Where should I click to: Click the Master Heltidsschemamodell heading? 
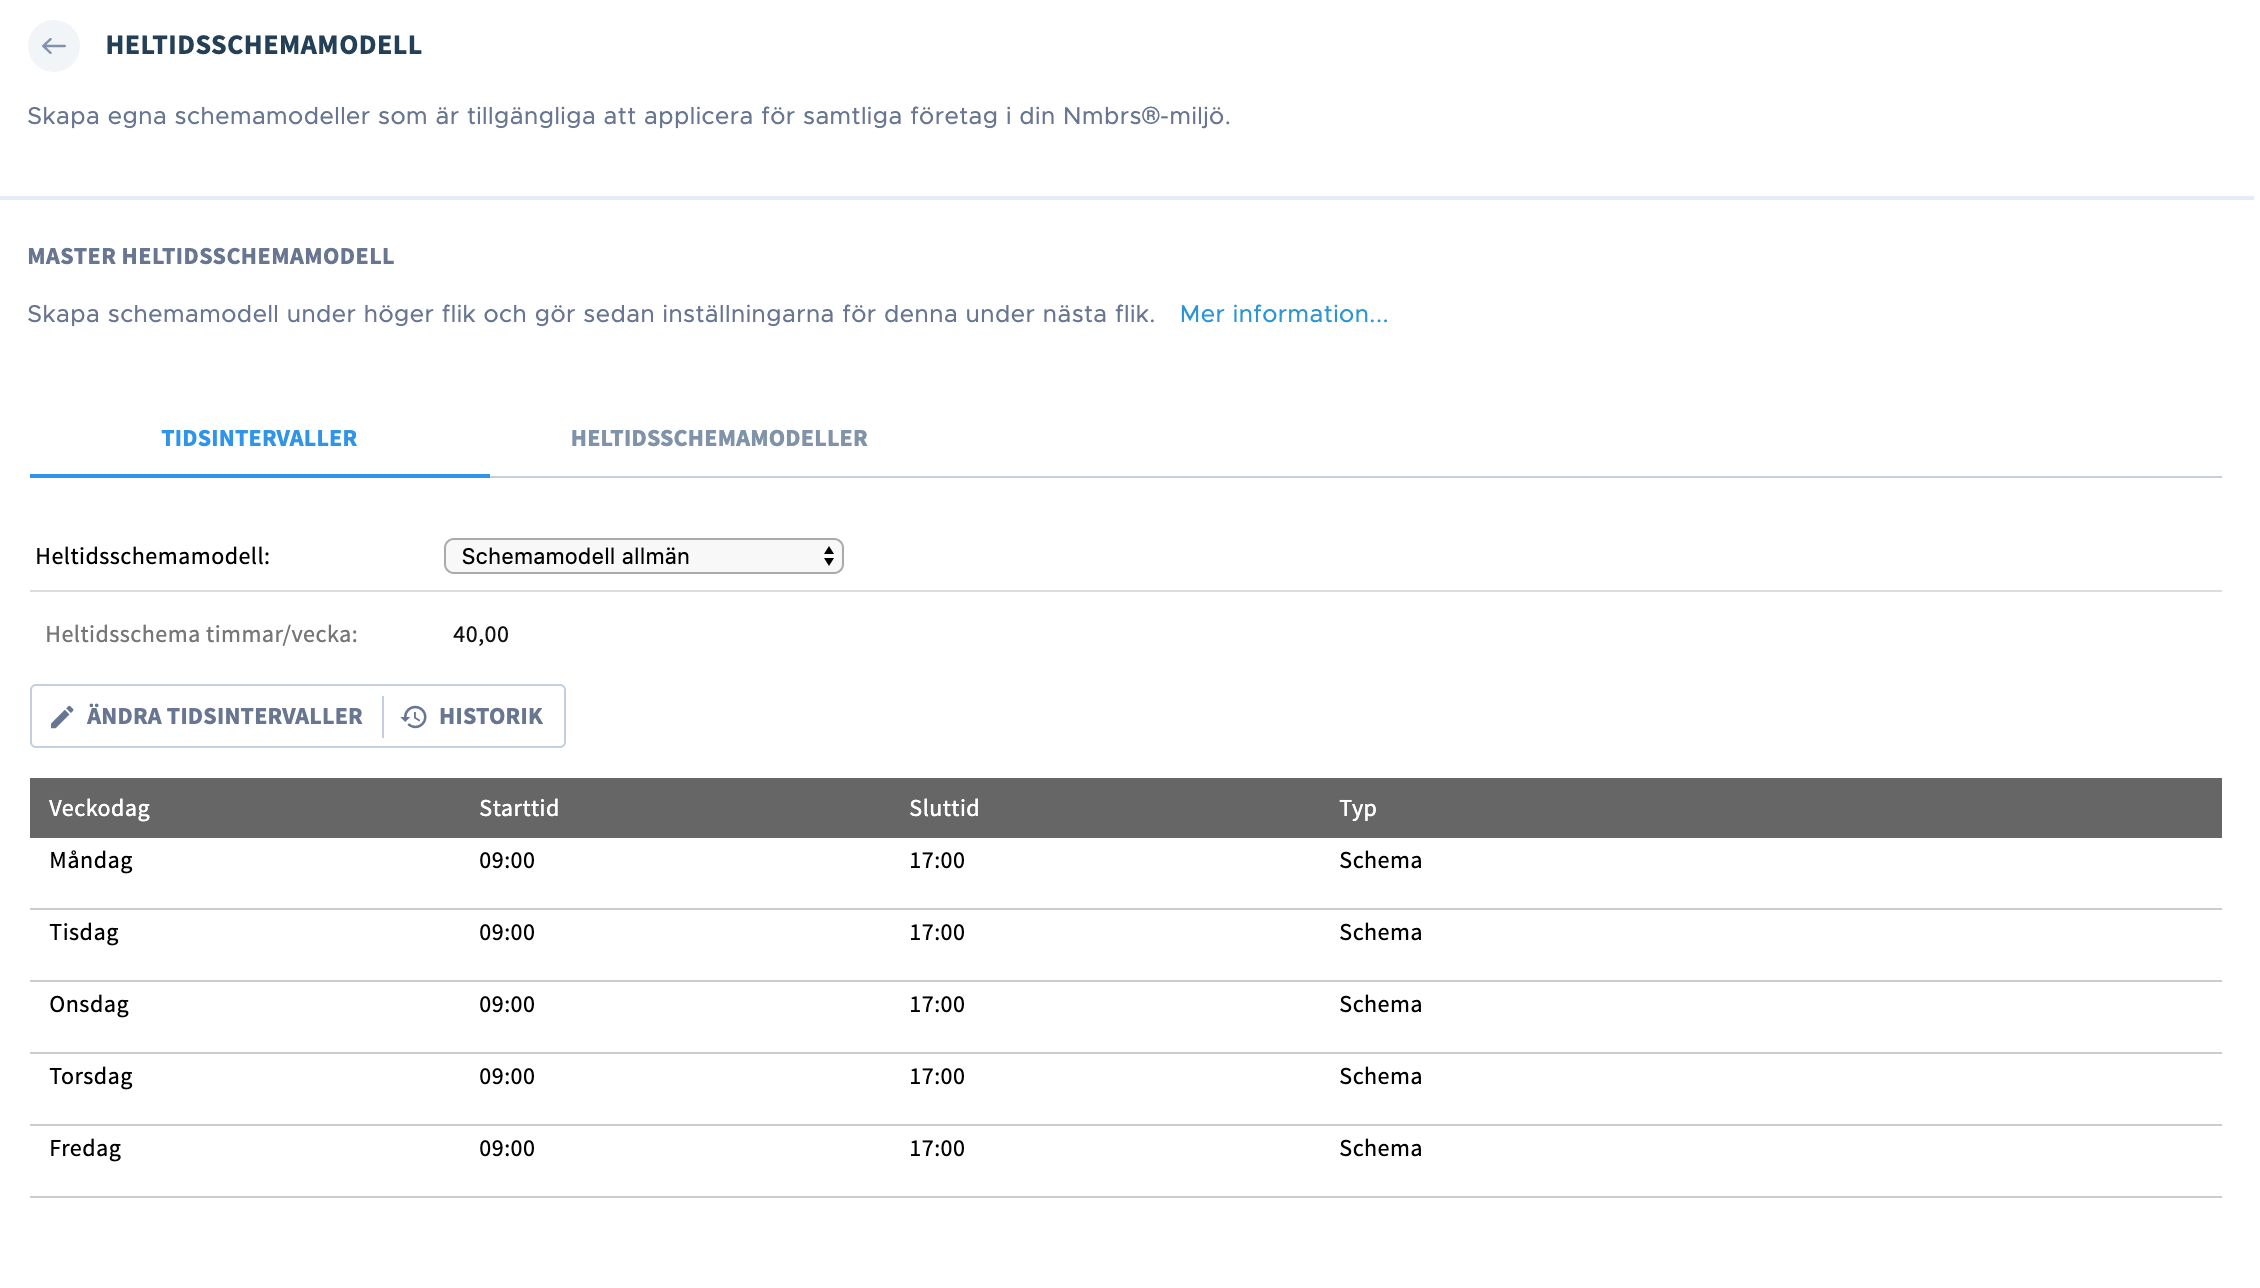pyautogui.click(x=211, y=256)
